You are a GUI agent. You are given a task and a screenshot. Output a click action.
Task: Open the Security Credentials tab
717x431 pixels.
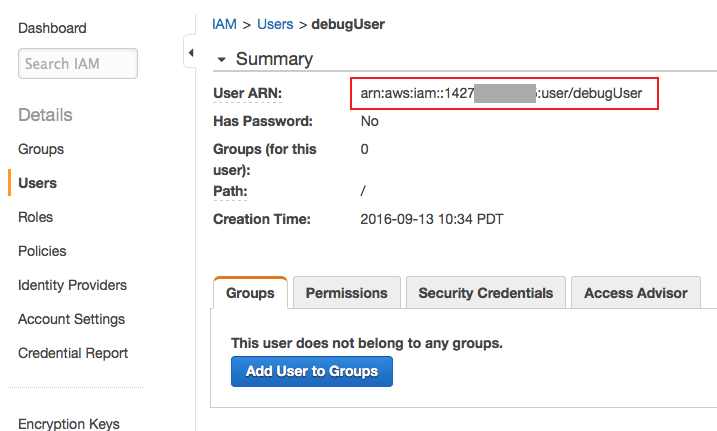point(485,293)
